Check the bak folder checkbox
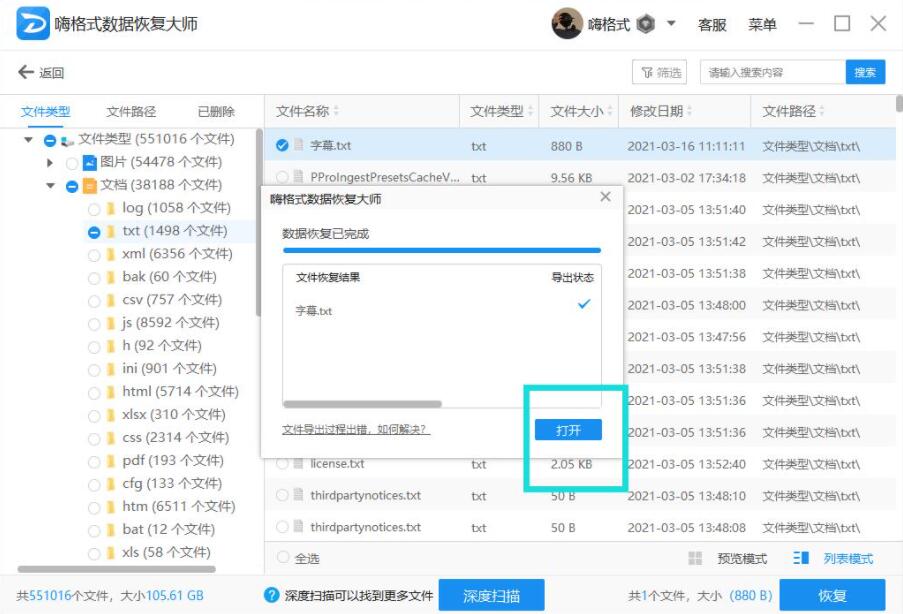 click(x=94, y=278)
